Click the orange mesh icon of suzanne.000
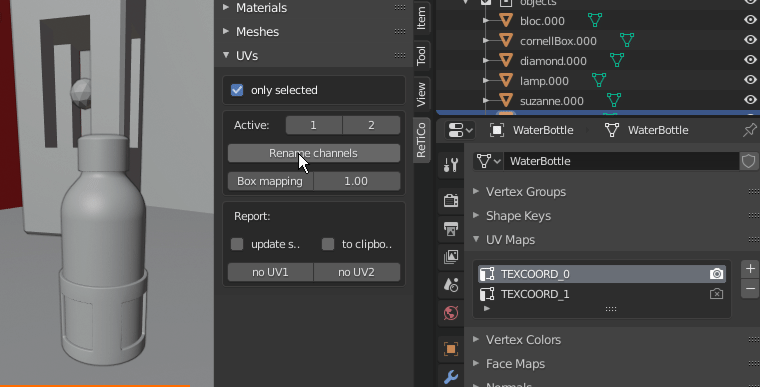760x387 pixels. coord(506,100)
